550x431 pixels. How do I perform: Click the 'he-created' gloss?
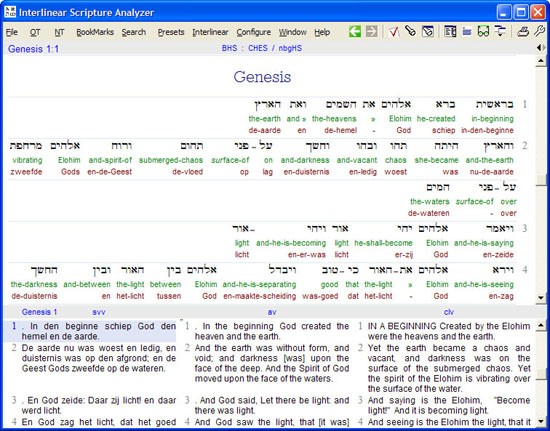click(436, 119)
